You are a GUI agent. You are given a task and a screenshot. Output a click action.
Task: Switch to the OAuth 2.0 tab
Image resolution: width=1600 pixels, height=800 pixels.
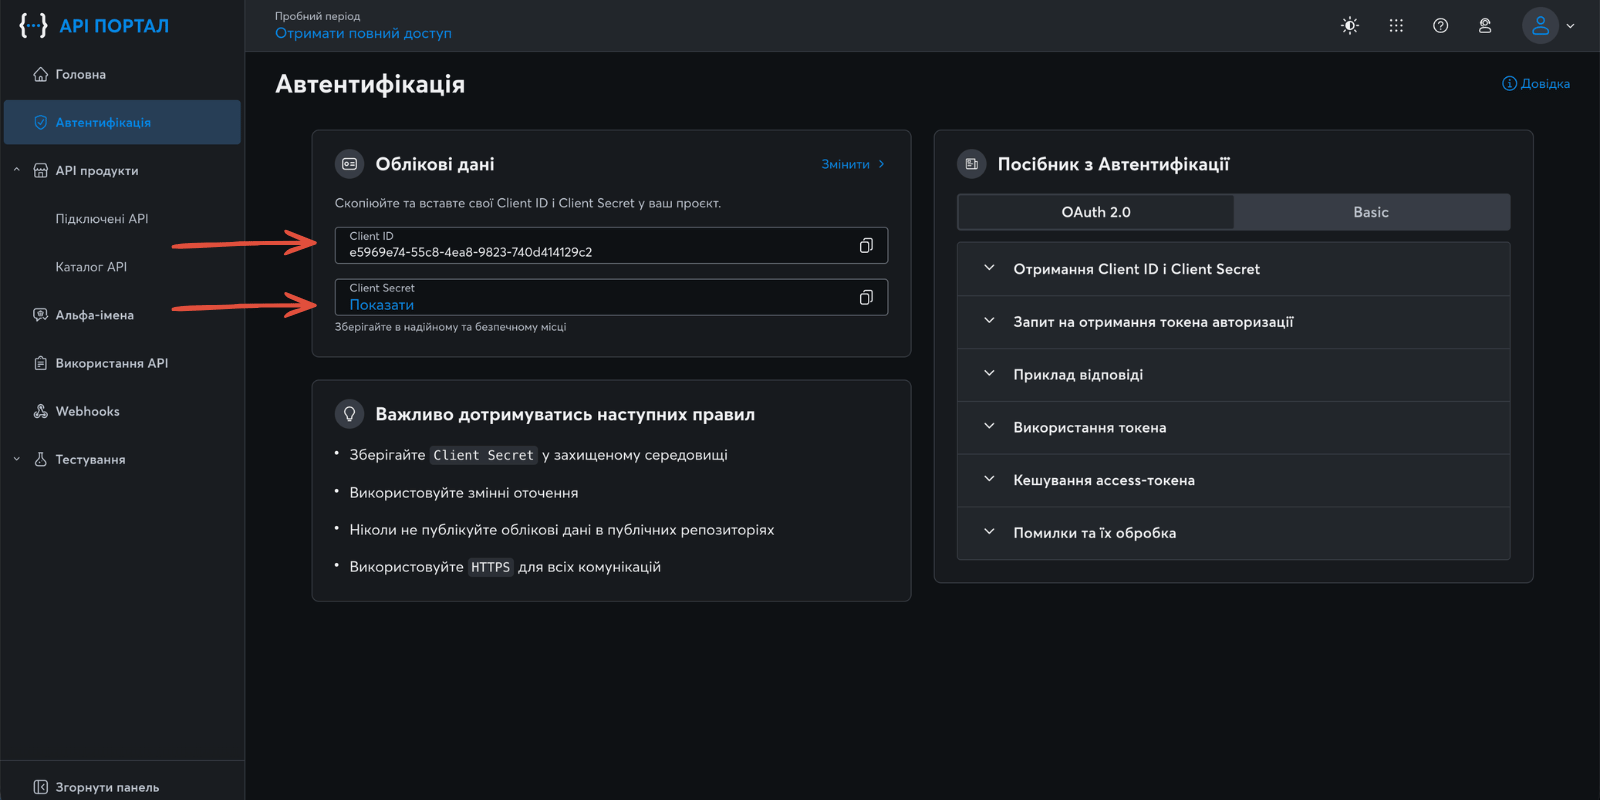[x=1096, y=212]
